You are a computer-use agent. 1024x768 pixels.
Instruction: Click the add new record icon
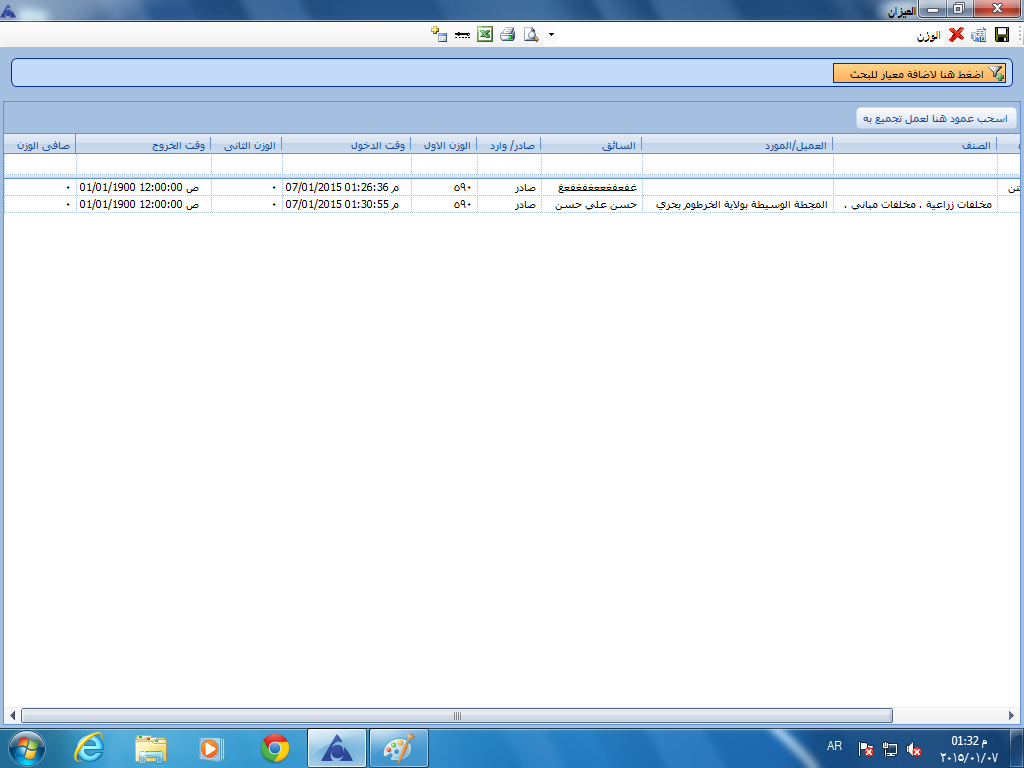click(437, 34)
